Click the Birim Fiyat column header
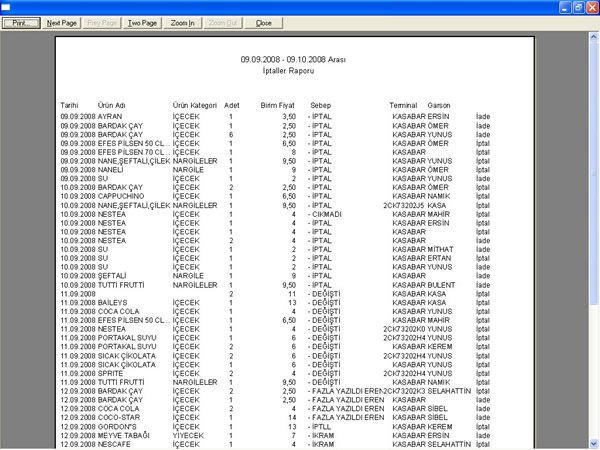Image resolution: width=600 pixels, height=450 pixels. point(277,105)
